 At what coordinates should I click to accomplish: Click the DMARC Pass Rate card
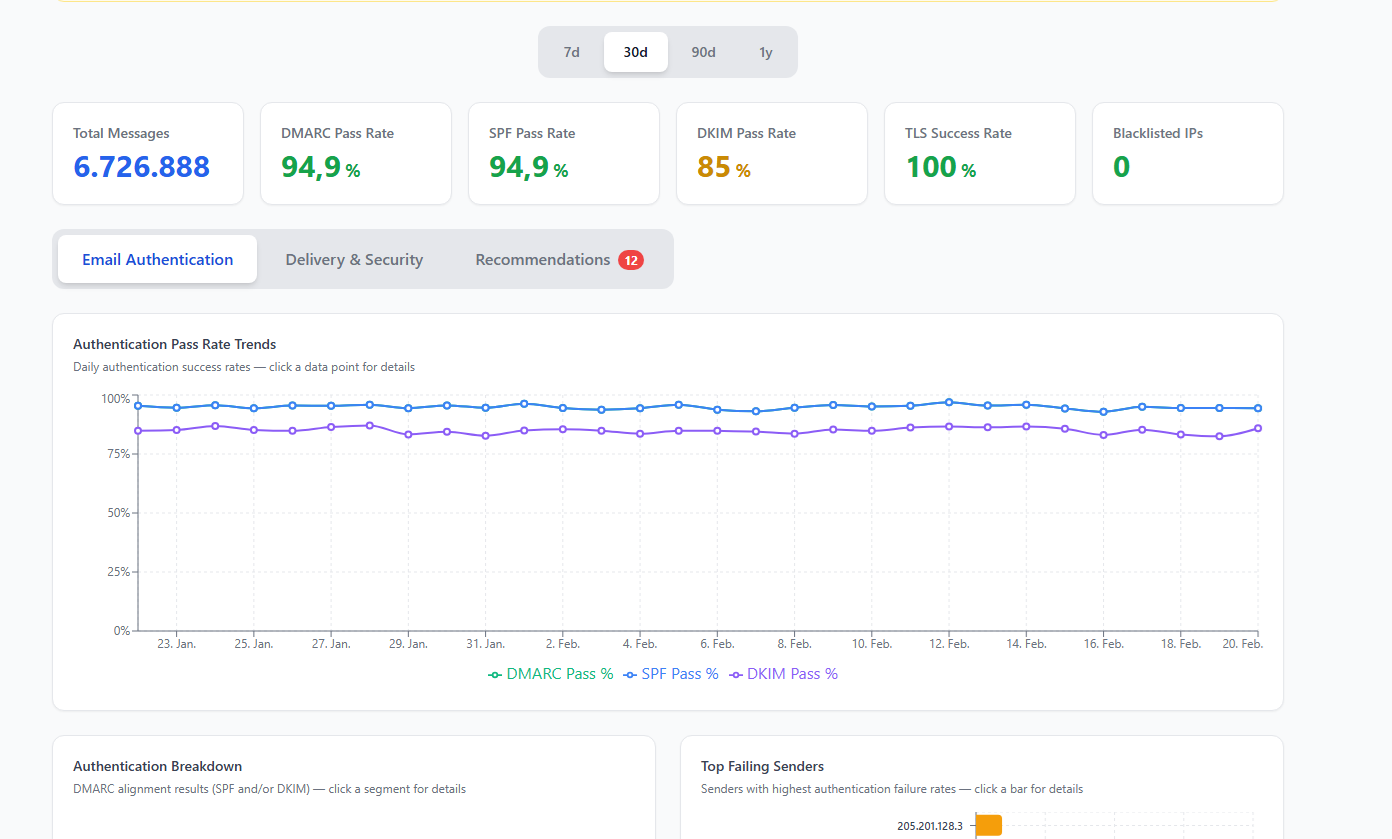(x=355, y=153)
